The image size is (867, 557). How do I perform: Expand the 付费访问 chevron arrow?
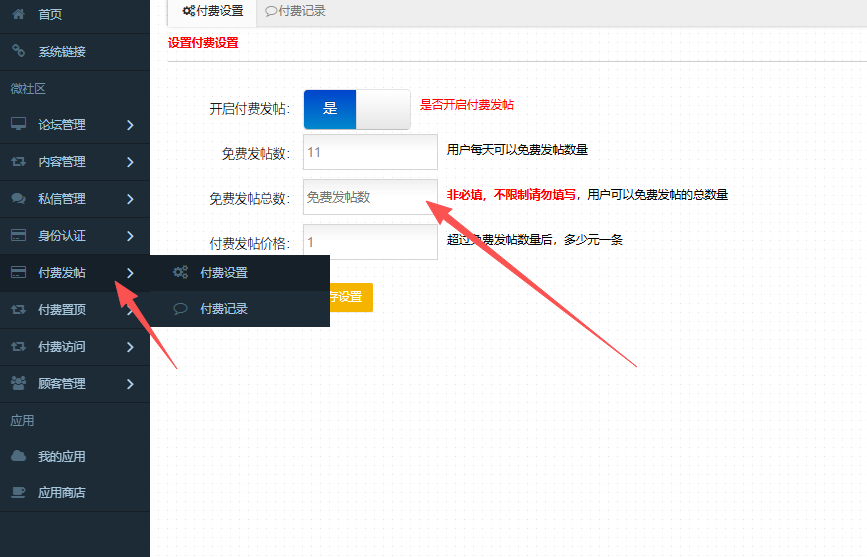pos(131,347)
